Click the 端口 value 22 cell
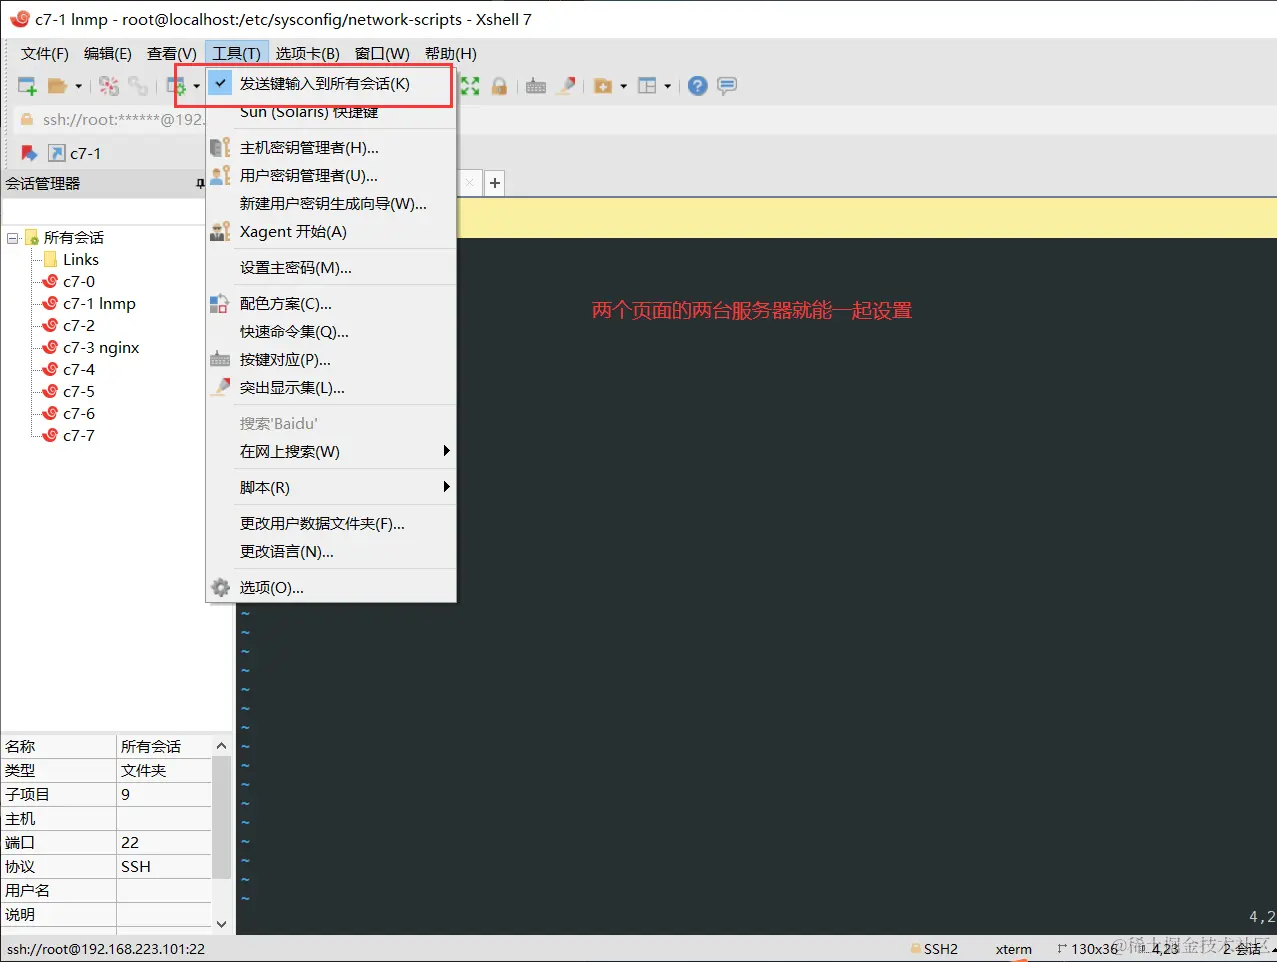This screenshot has width=1277, height=962. coord(164,843)
